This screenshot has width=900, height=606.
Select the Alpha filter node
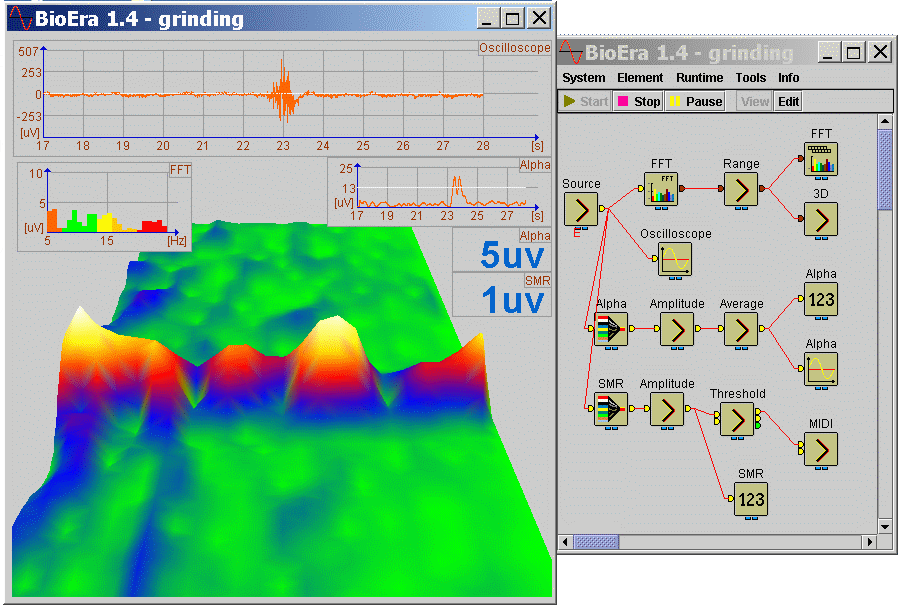(611, 329)
